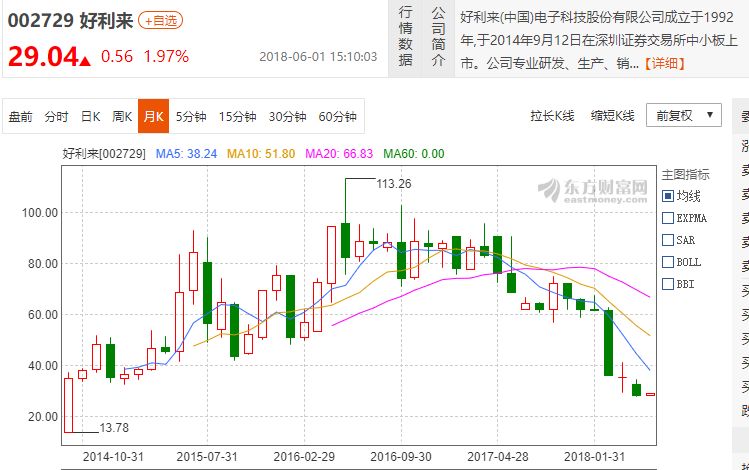Enable the EXPMA indicator checkbox
The image size is (749, 470).
668,217
